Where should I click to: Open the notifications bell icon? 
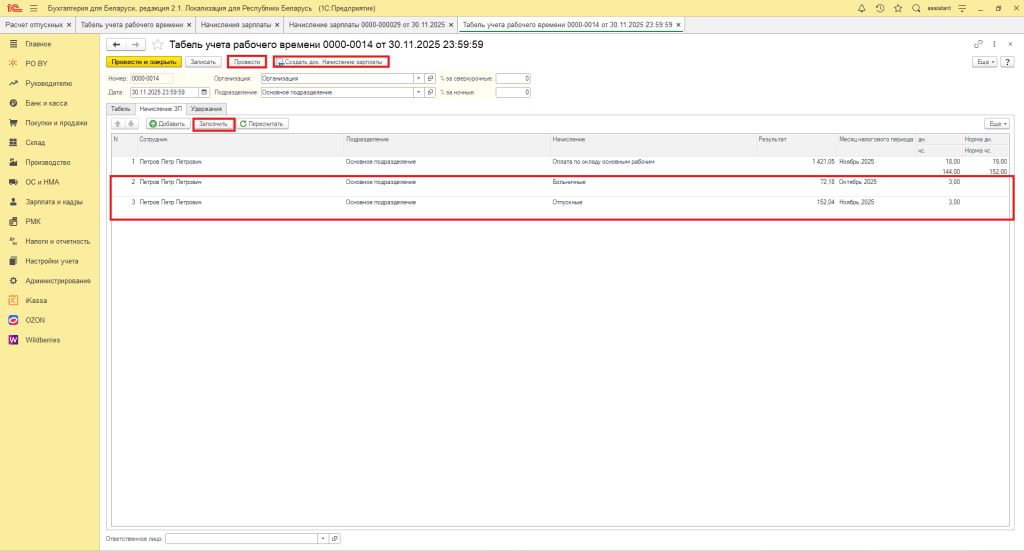click(x=862, y=8)
